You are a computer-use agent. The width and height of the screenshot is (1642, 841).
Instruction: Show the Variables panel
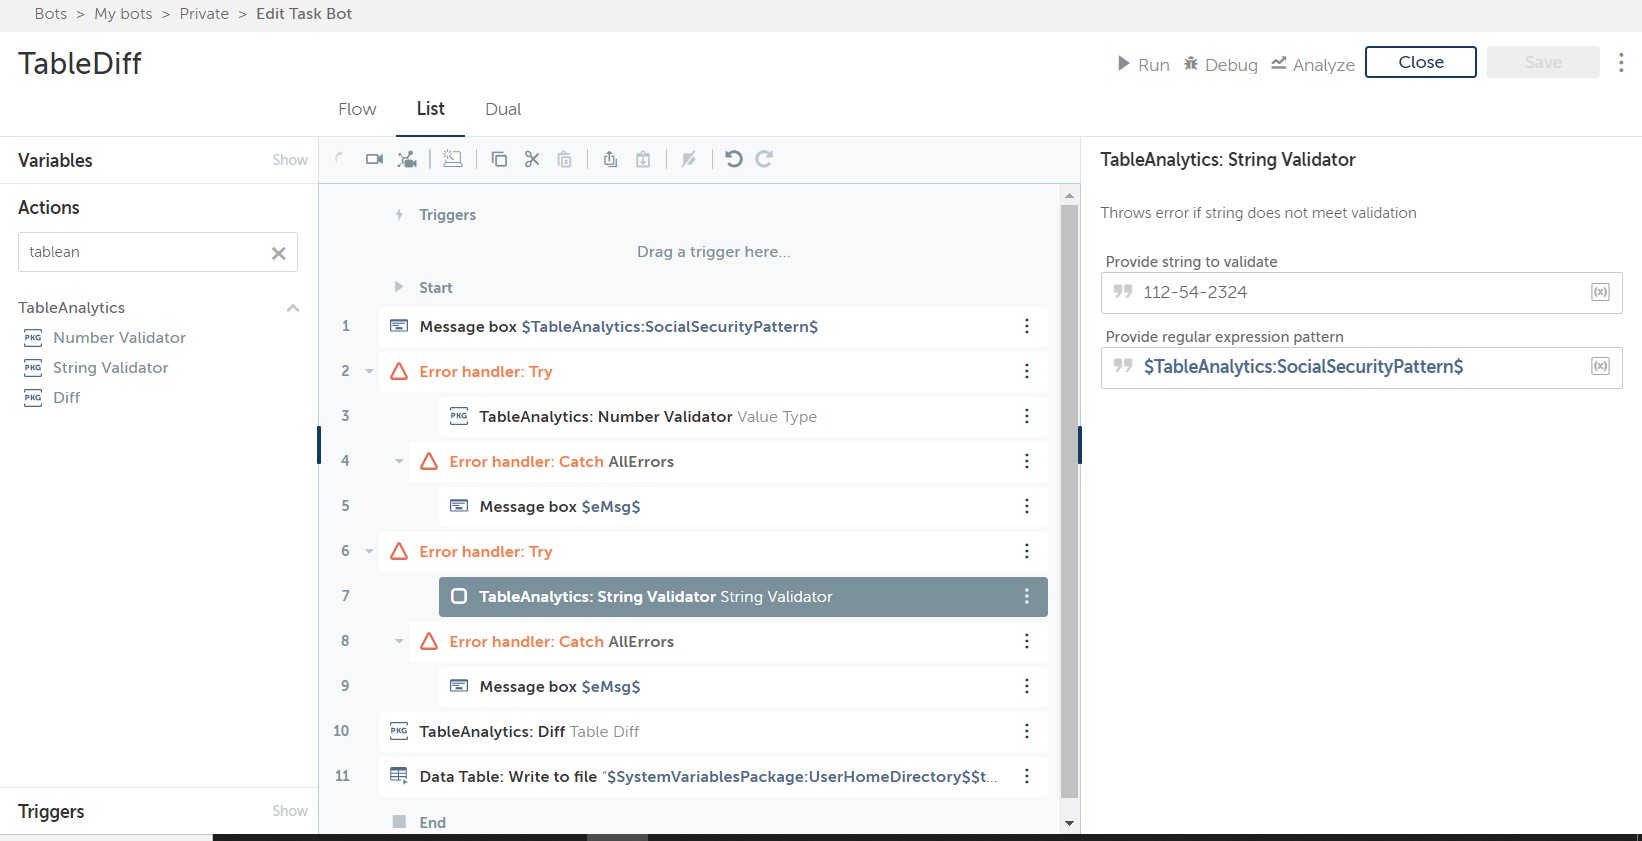click(289, 160)
